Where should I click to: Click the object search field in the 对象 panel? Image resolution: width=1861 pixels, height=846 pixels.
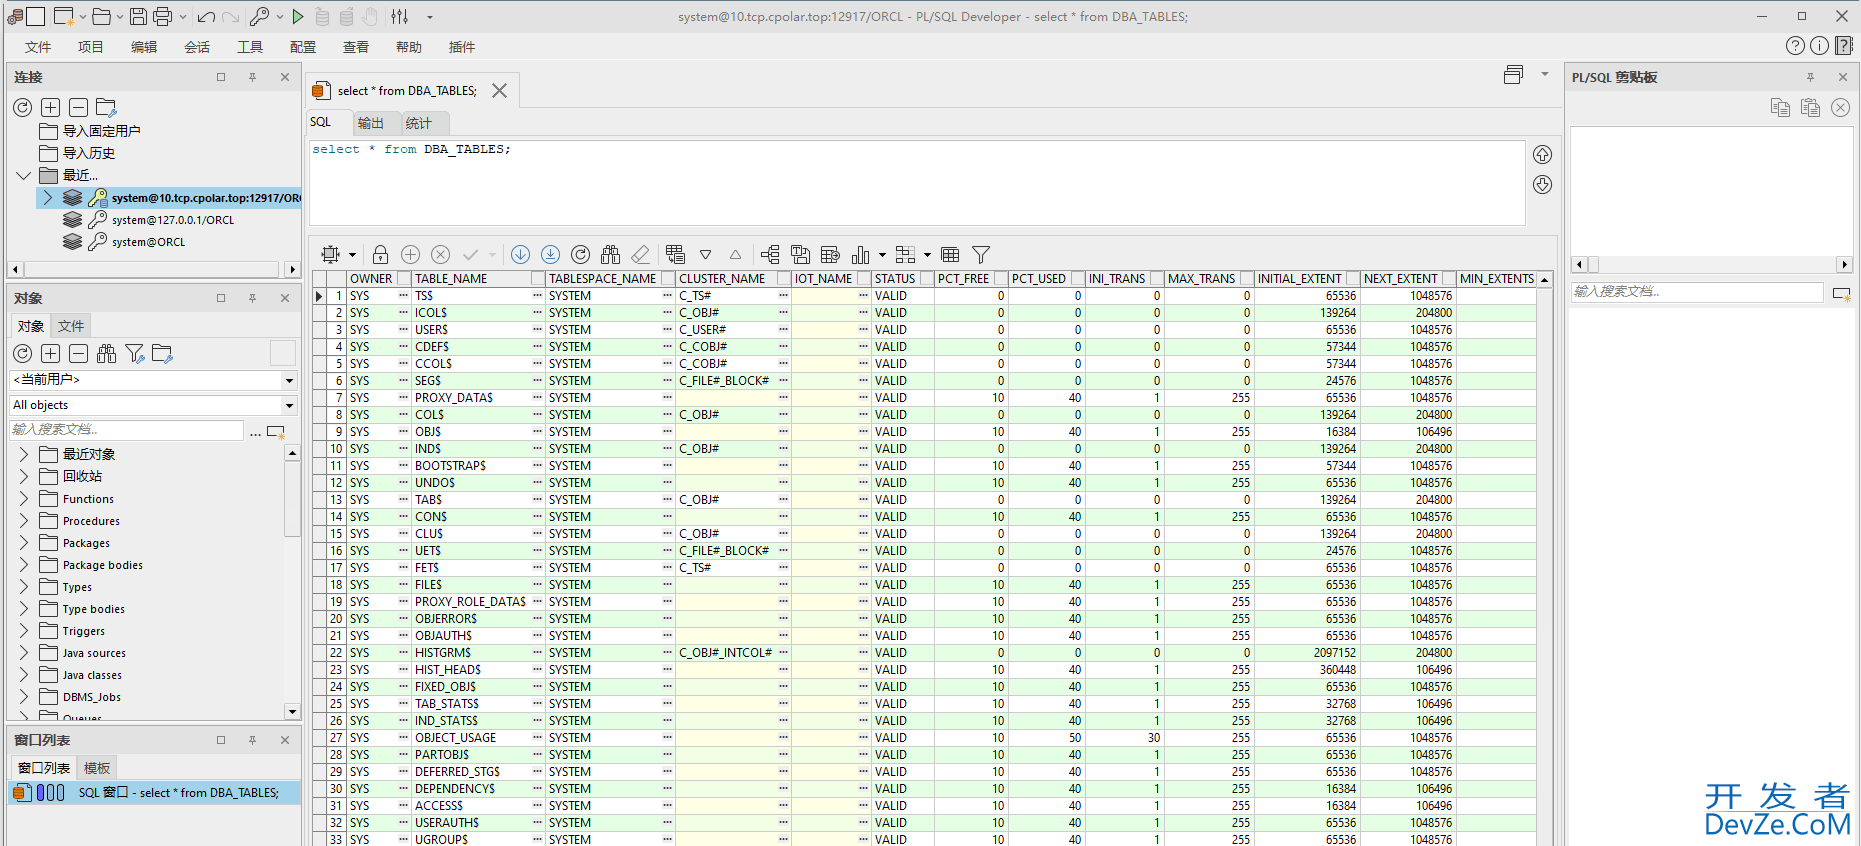click(126, 429)
